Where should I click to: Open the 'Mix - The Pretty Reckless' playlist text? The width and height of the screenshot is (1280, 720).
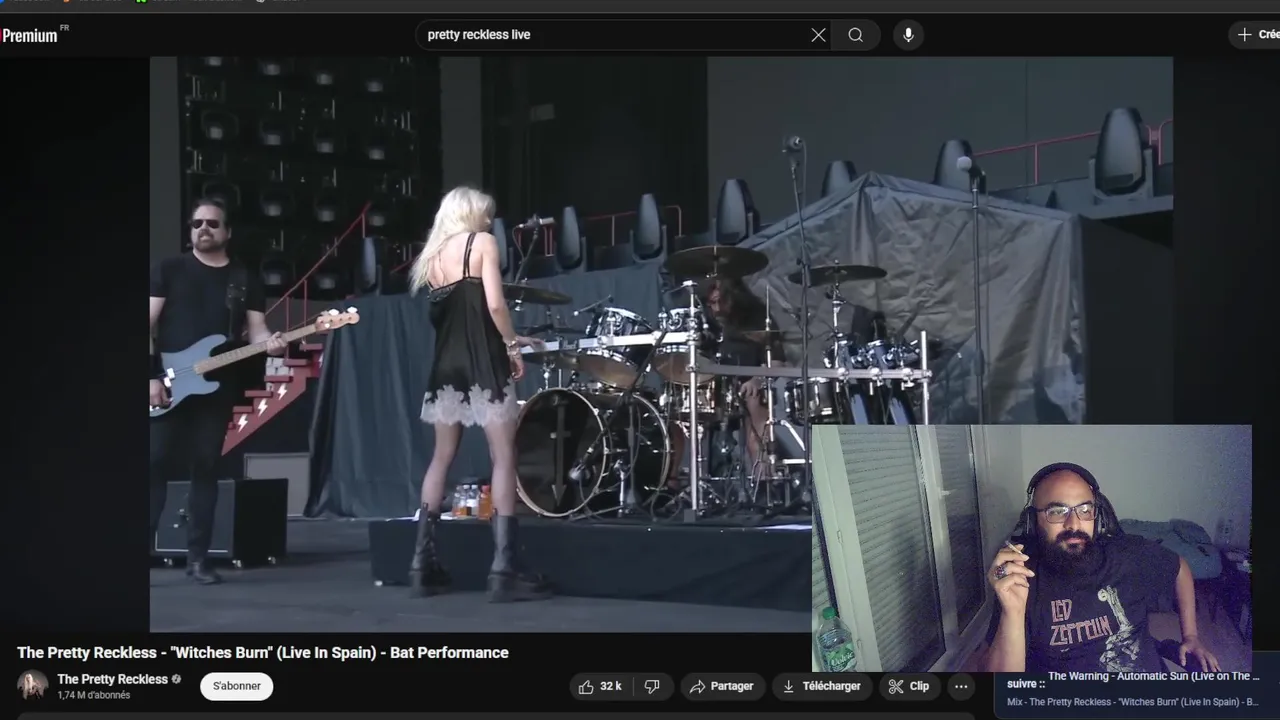1132,702
